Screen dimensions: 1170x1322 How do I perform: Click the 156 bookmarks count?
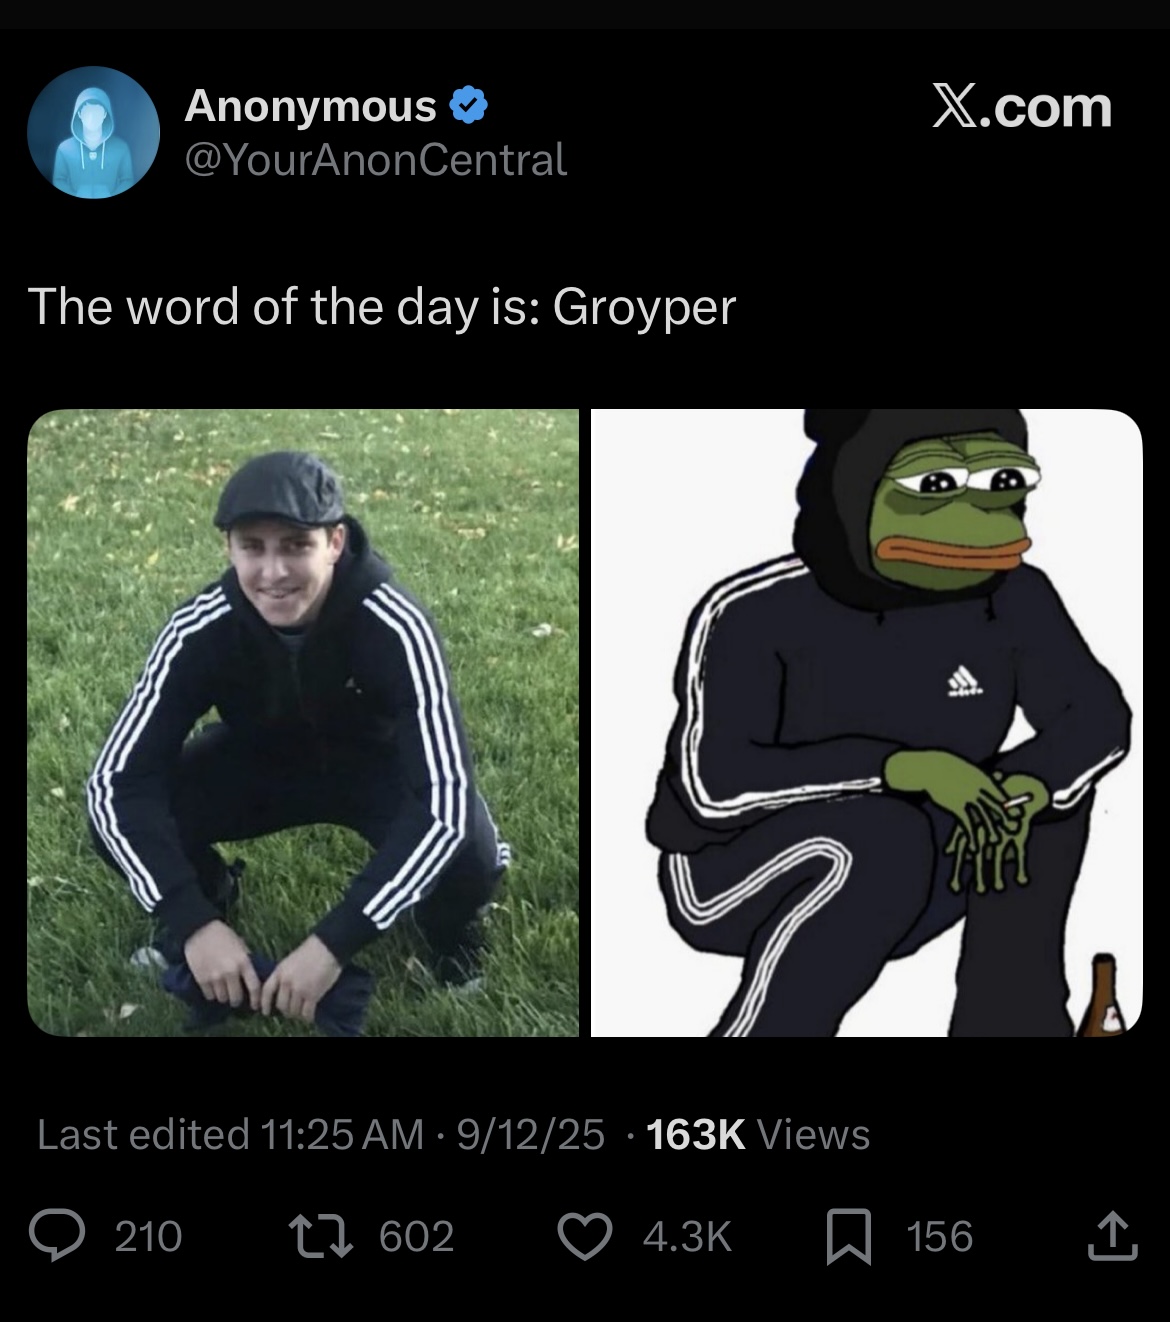tap(939, 1237)
